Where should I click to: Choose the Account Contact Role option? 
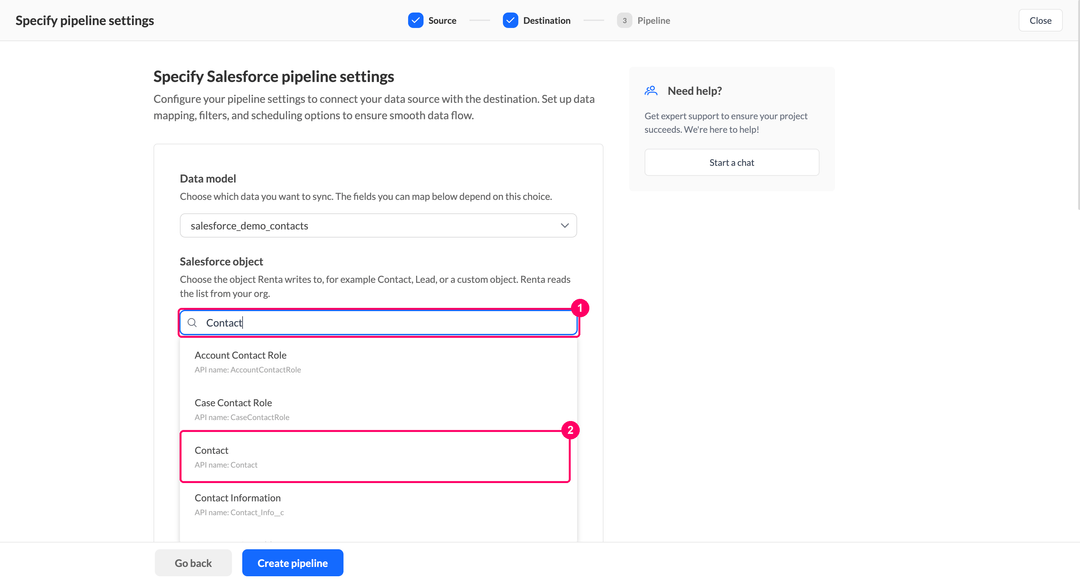coord(378,362)
